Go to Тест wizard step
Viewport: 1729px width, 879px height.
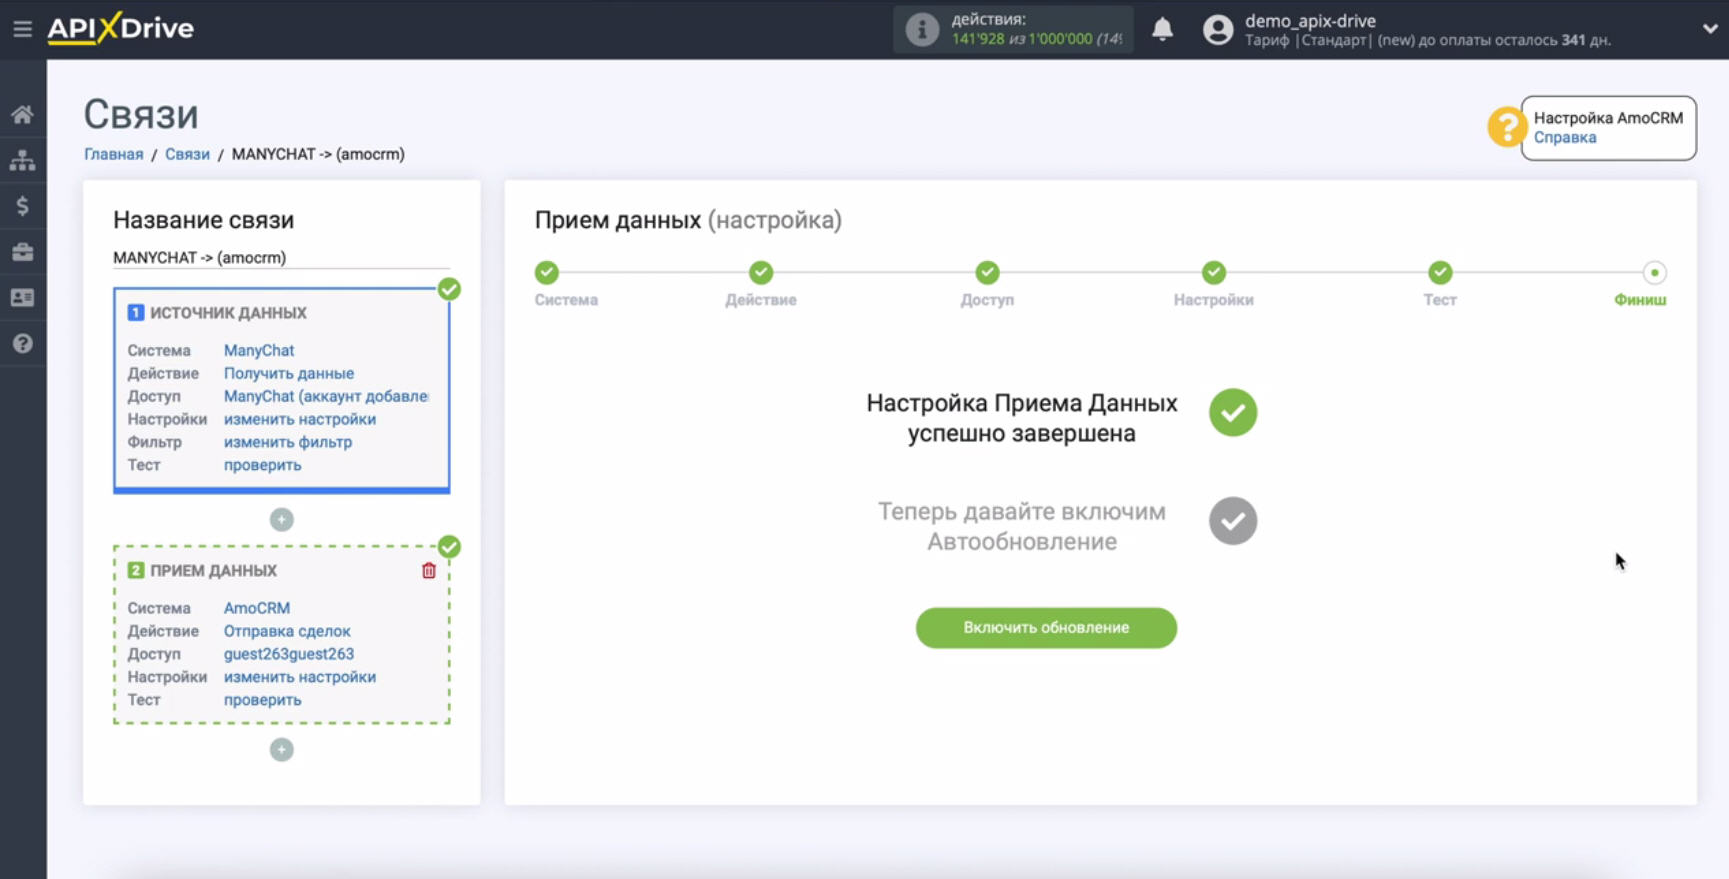1440,273
